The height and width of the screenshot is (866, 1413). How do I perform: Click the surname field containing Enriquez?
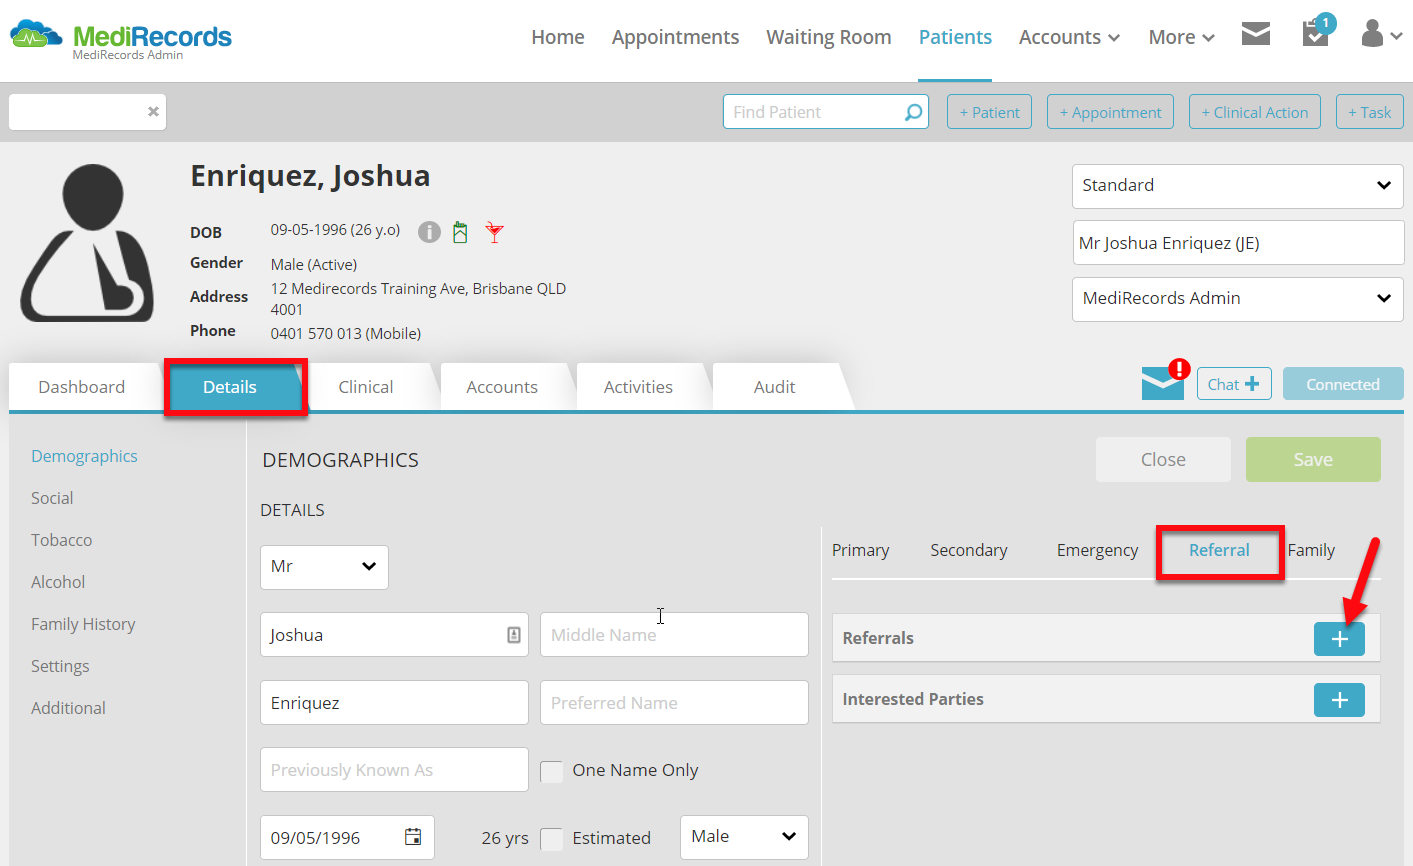[394, 703]
